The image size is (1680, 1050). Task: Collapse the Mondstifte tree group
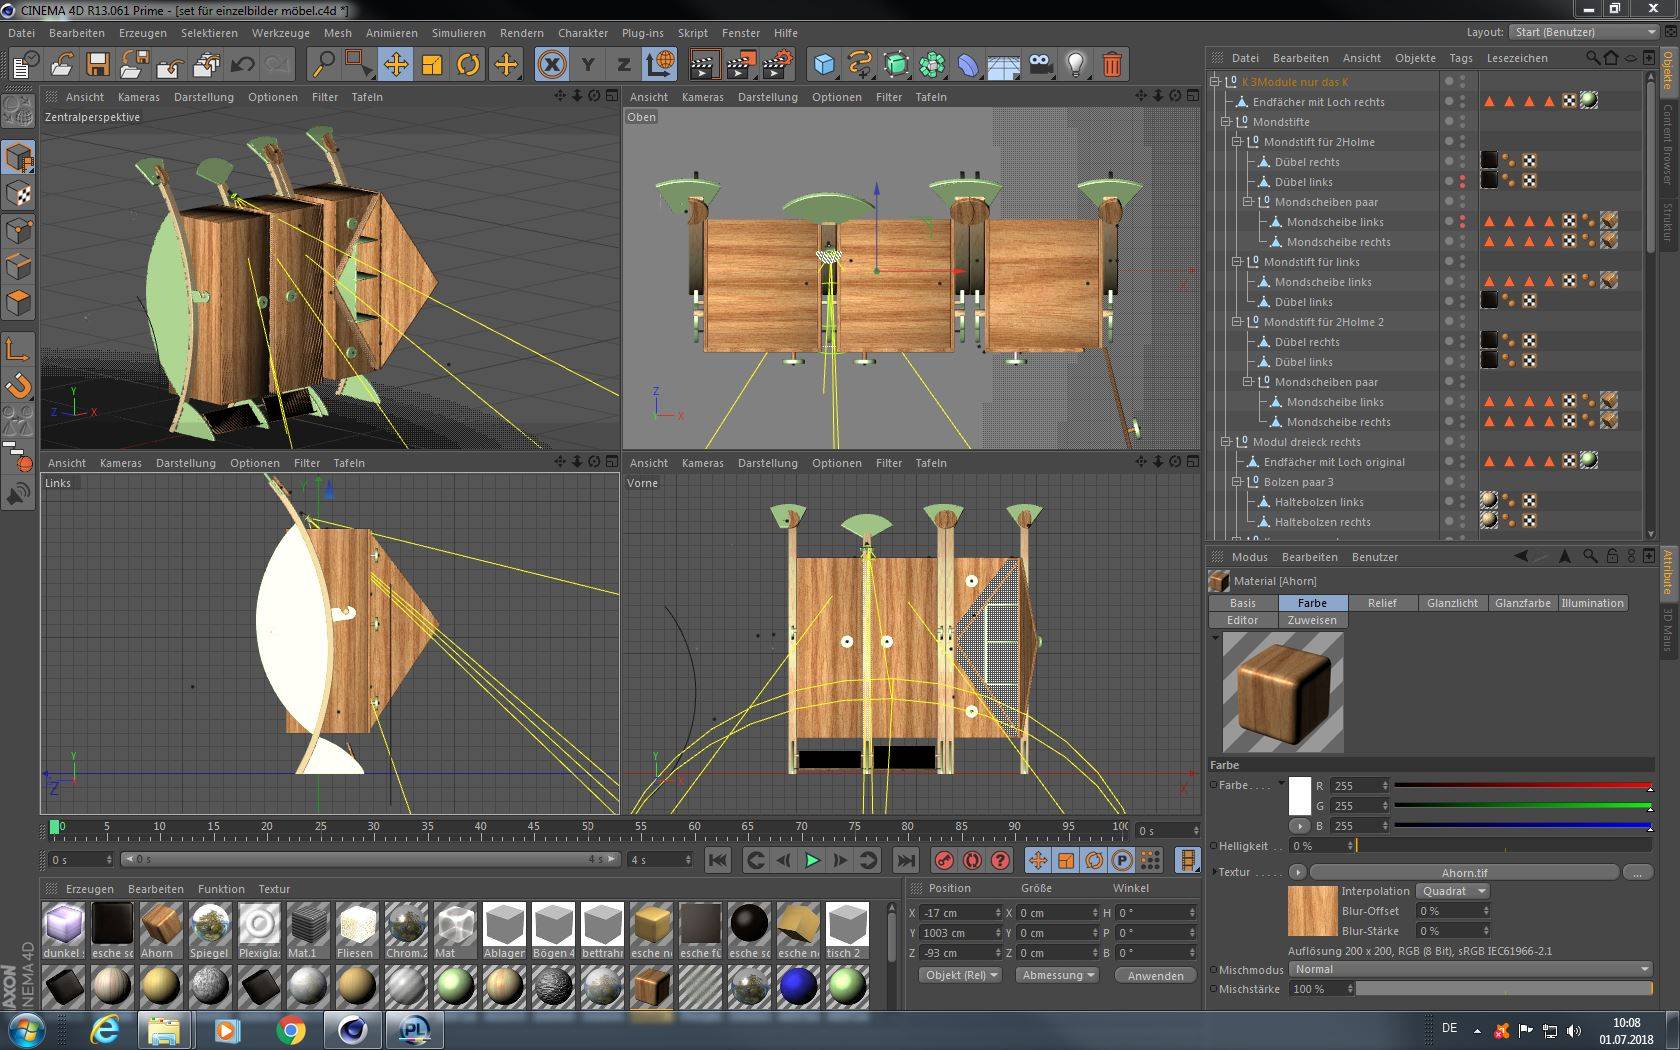[1226, 122]
